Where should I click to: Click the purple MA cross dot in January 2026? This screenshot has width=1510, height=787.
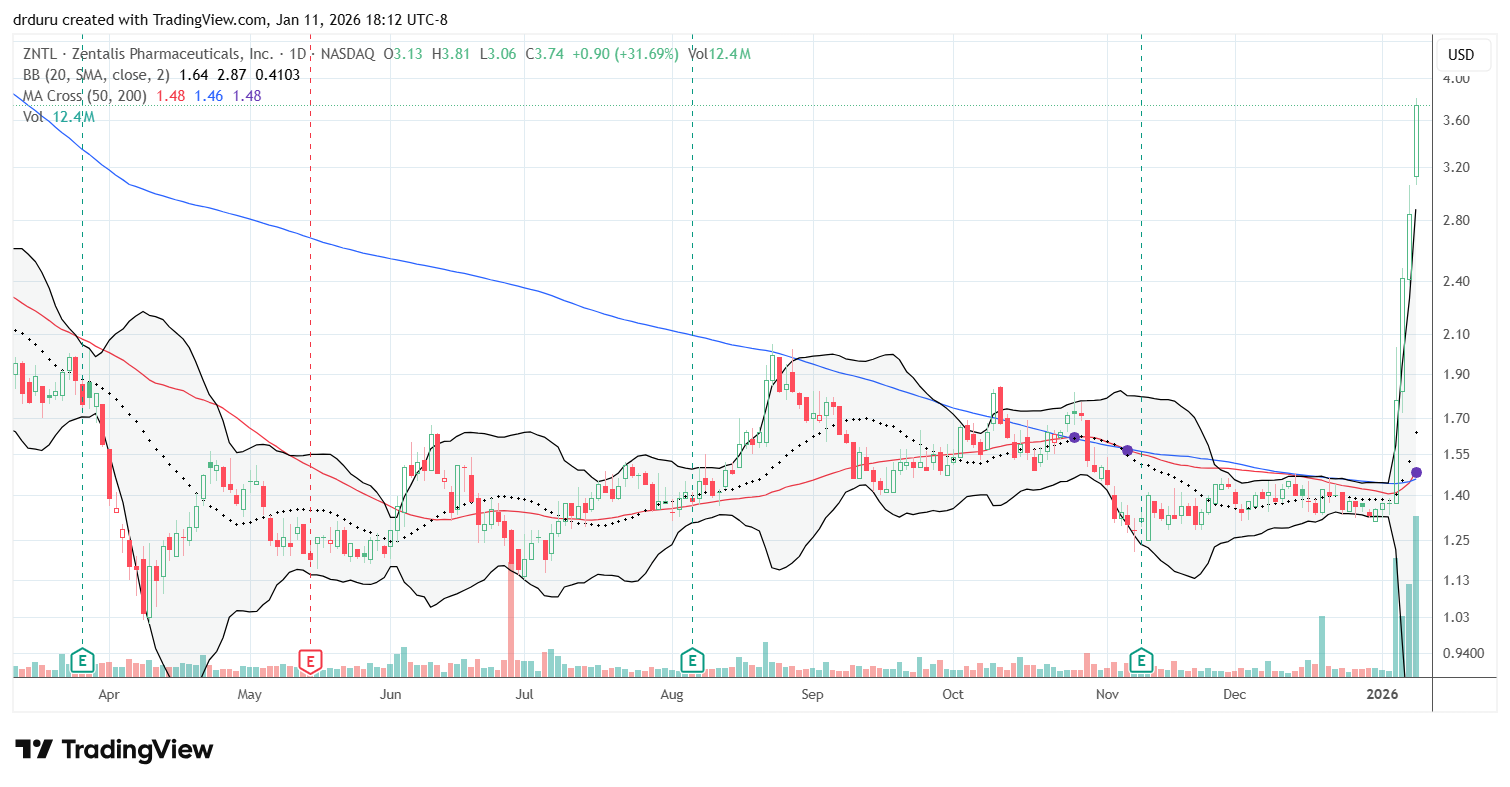pos(1415,472)
